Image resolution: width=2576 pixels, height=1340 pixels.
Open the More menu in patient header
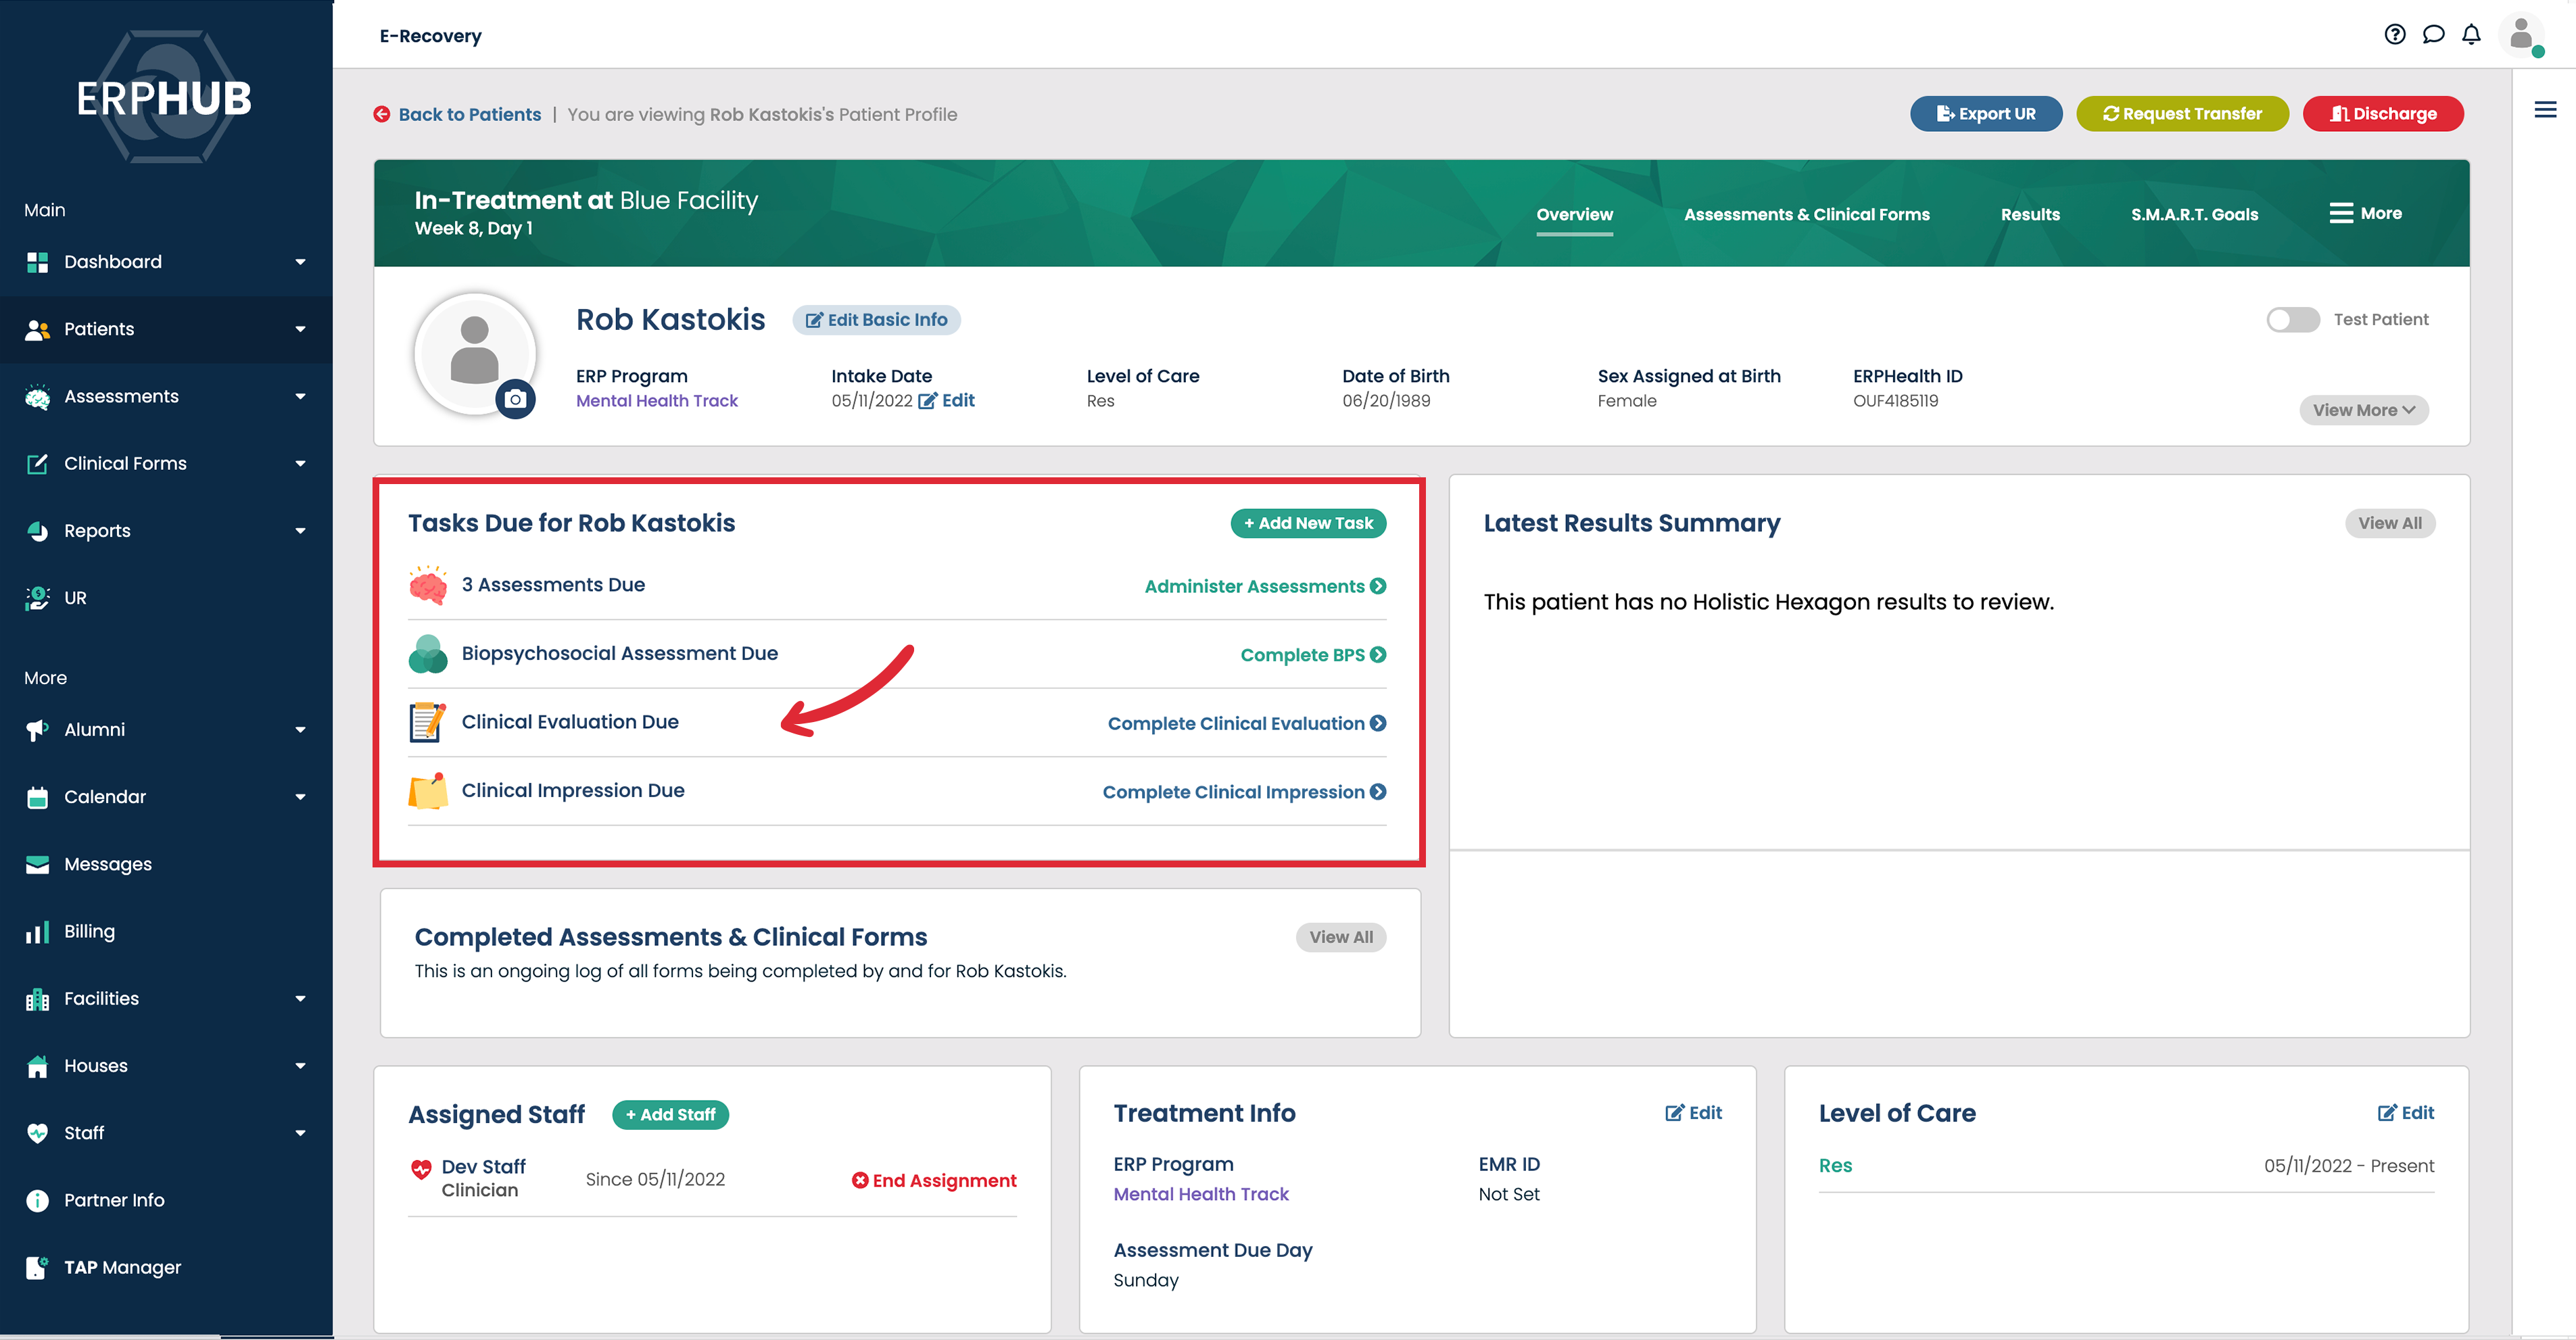coord(2365,213)
